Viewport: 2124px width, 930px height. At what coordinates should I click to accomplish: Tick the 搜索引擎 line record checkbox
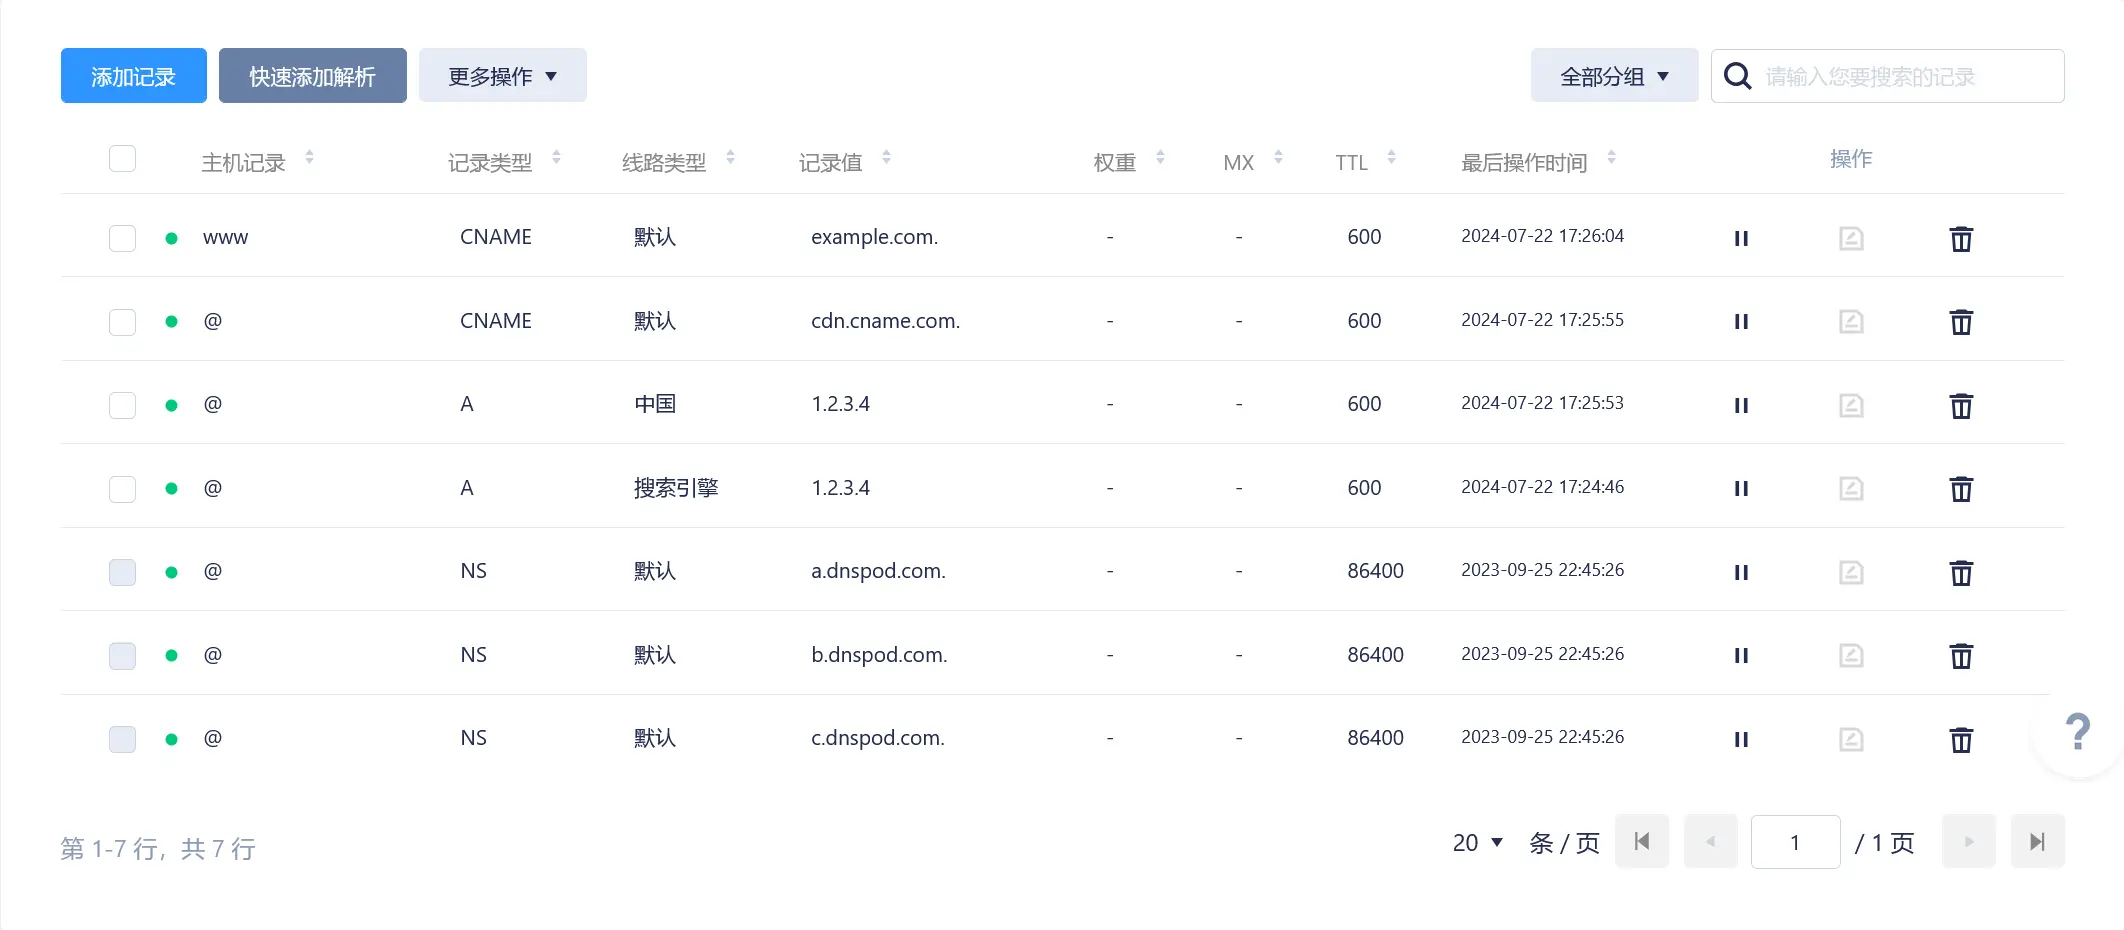pos(122,489)
